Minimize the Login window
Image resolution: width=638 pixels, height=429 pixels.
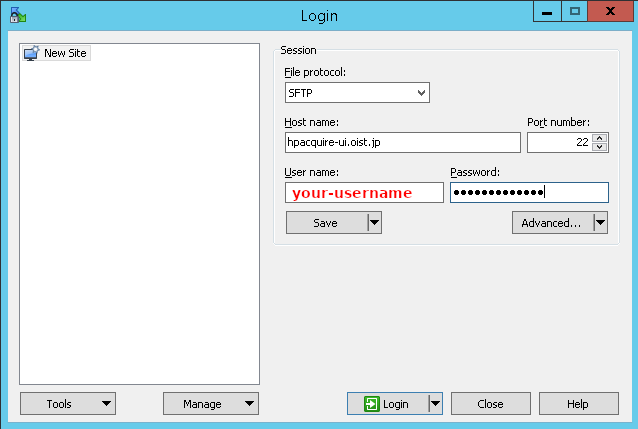[x=545, y=13]
